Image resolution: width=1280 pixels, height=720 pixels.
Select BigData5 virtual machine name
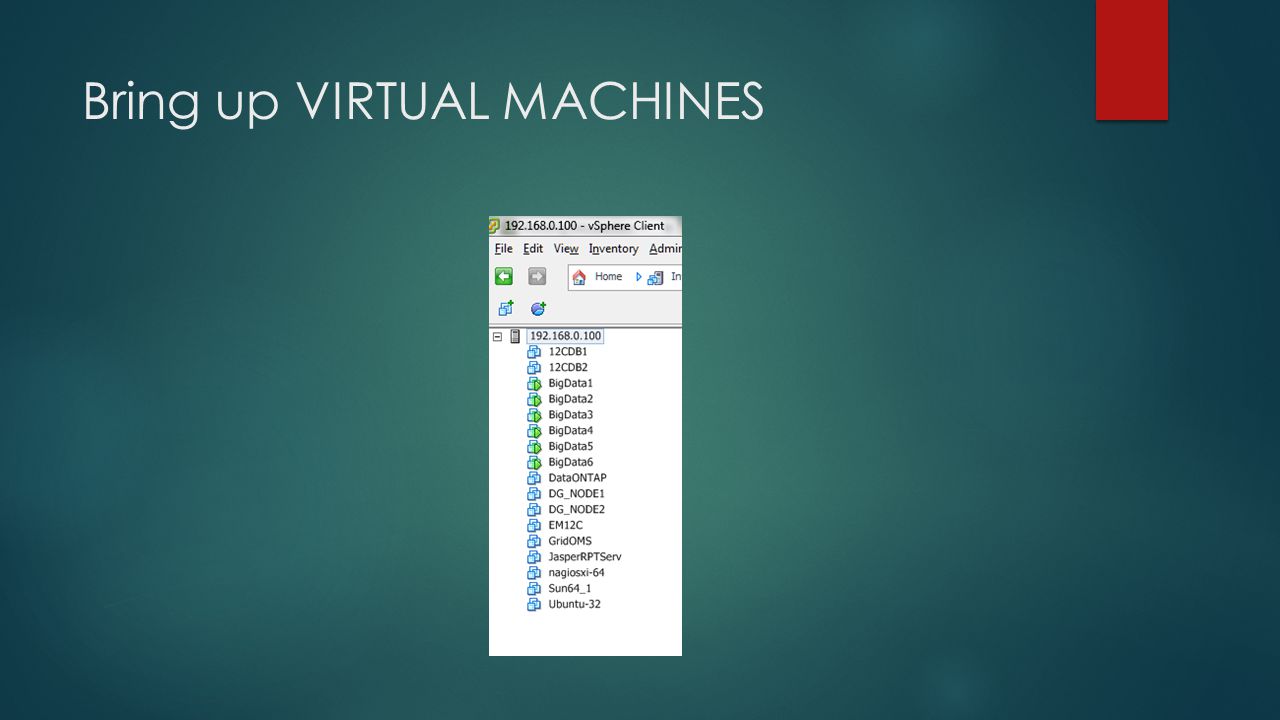571,447
